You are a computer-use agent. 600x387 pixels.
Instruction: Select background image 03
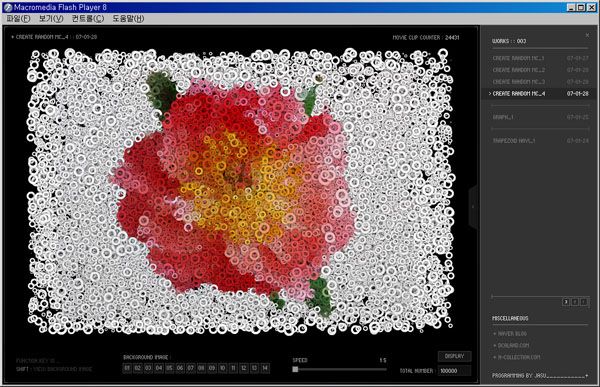148,368
